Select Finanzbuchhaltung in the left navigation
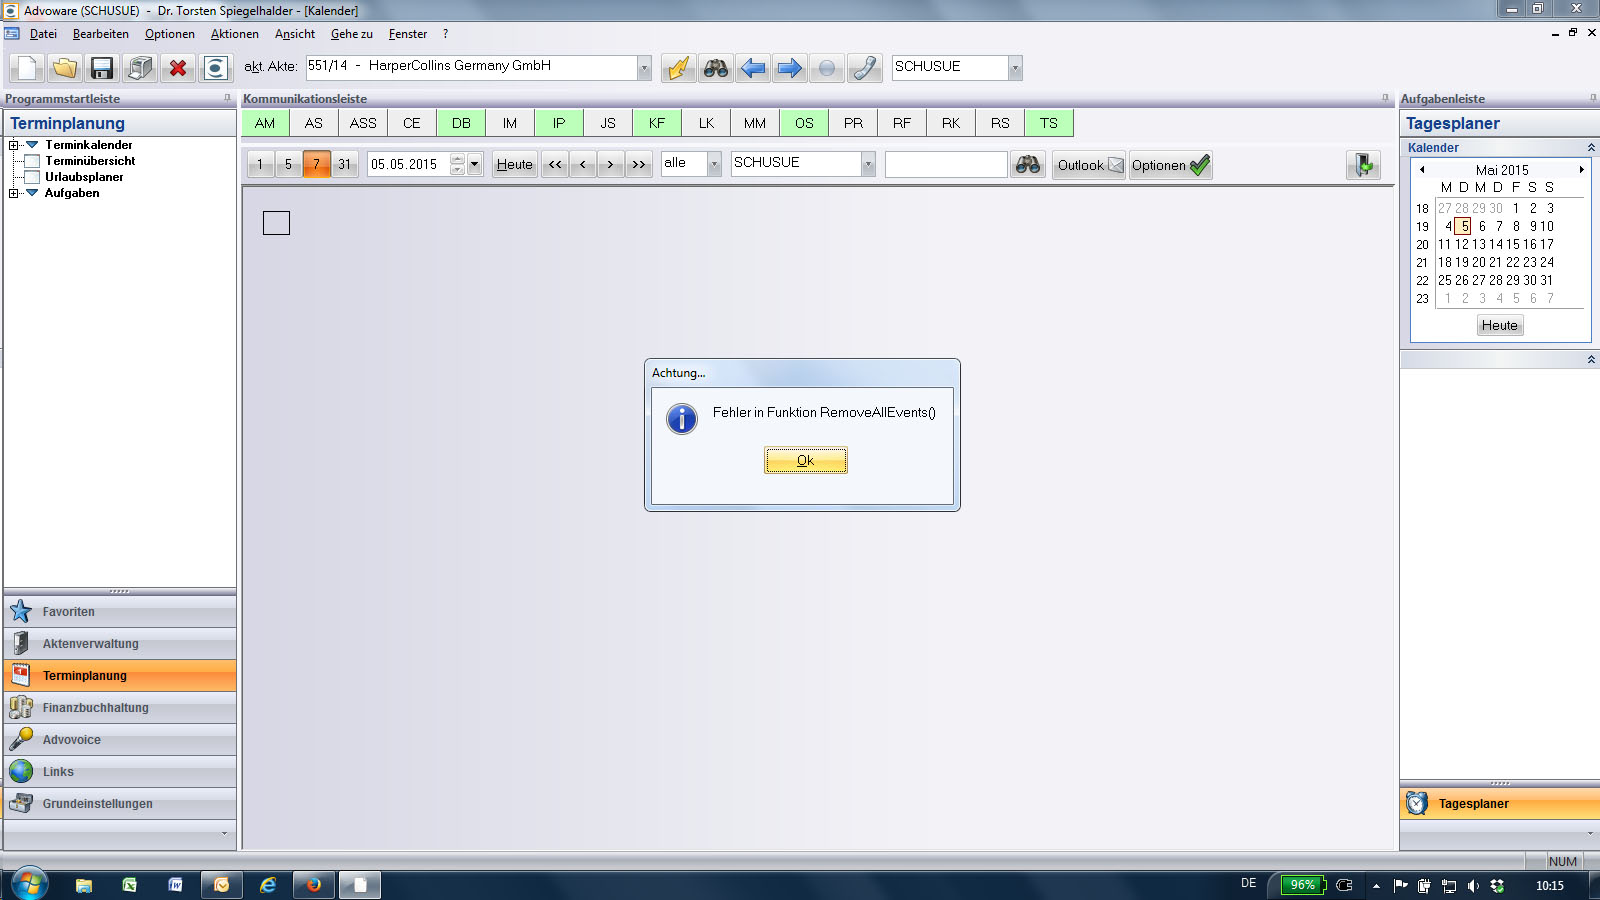1600x900 pixels. click(95, 708)
